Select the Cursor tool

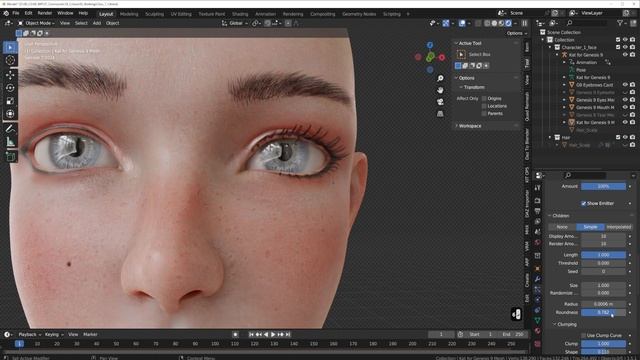click(10, 60)
